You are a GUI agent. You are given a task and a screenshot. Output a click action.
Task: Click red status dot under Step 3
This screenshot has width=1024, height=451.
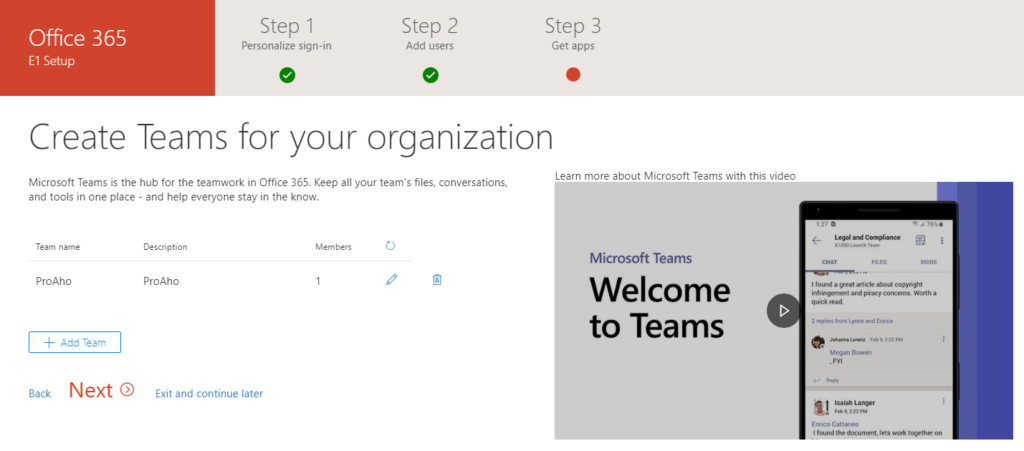pos(573,75)
